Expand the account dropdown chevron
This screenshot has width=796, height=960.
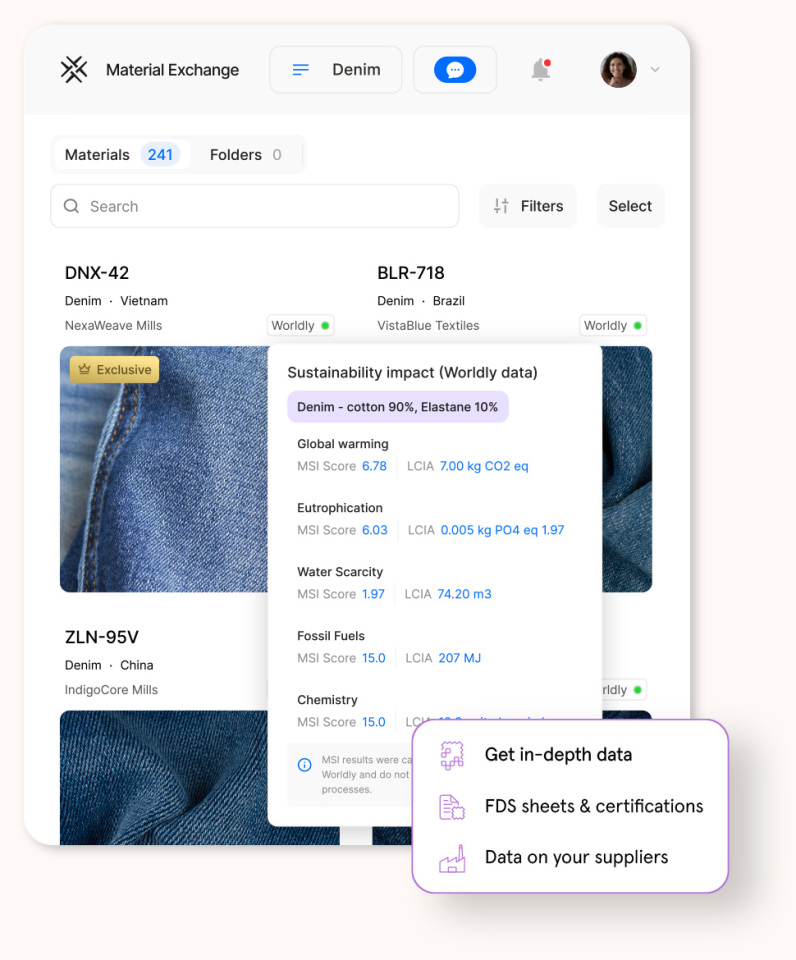click(655, 70)
